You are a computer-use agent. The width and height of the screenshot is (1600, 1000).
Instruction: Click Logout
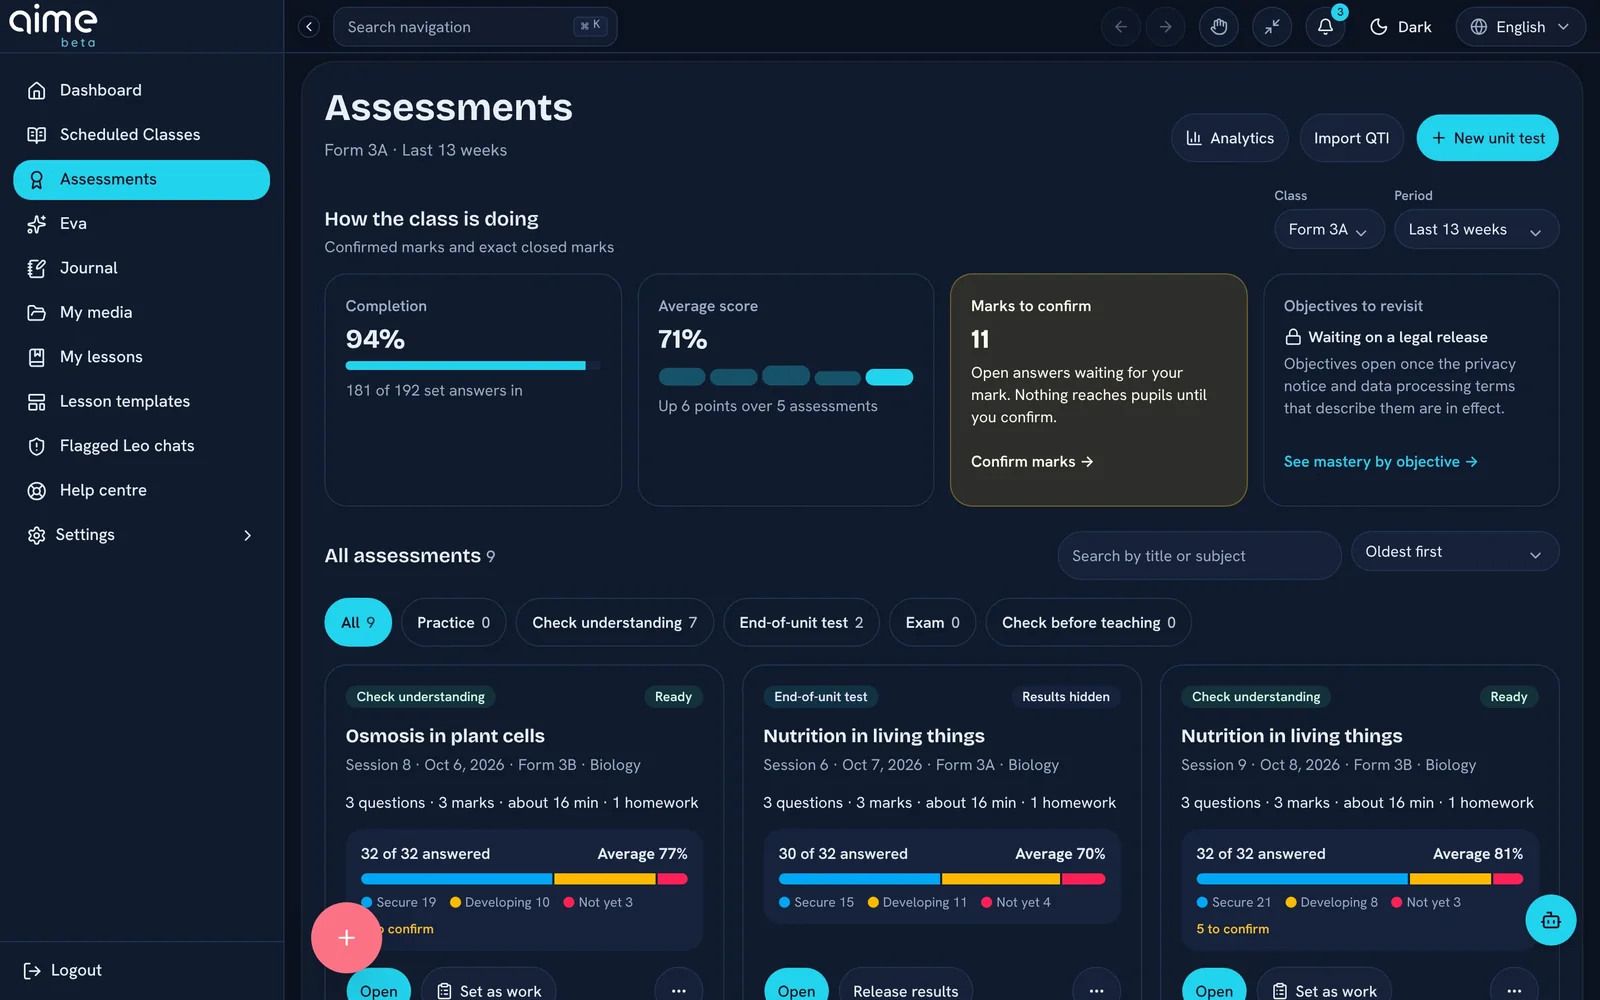coord(62,970)
